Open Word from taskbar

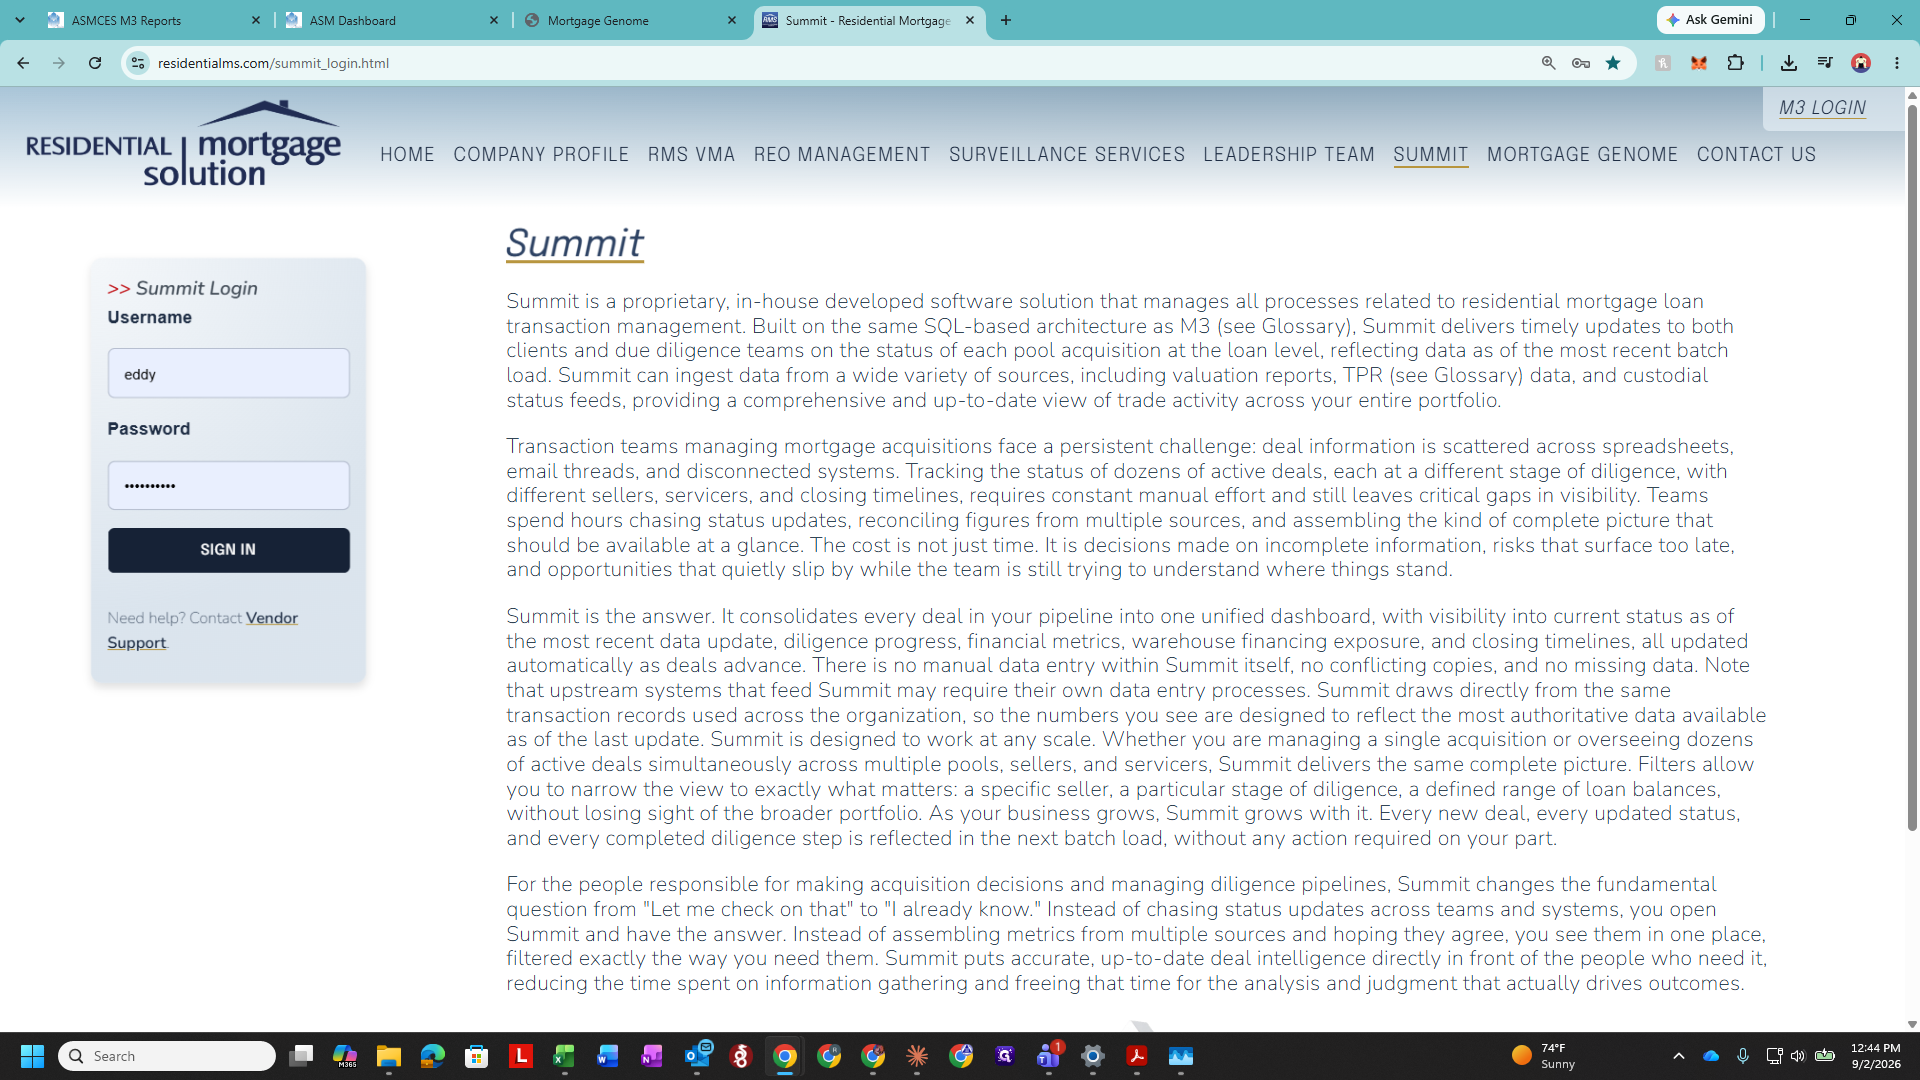click(608, 1056)
